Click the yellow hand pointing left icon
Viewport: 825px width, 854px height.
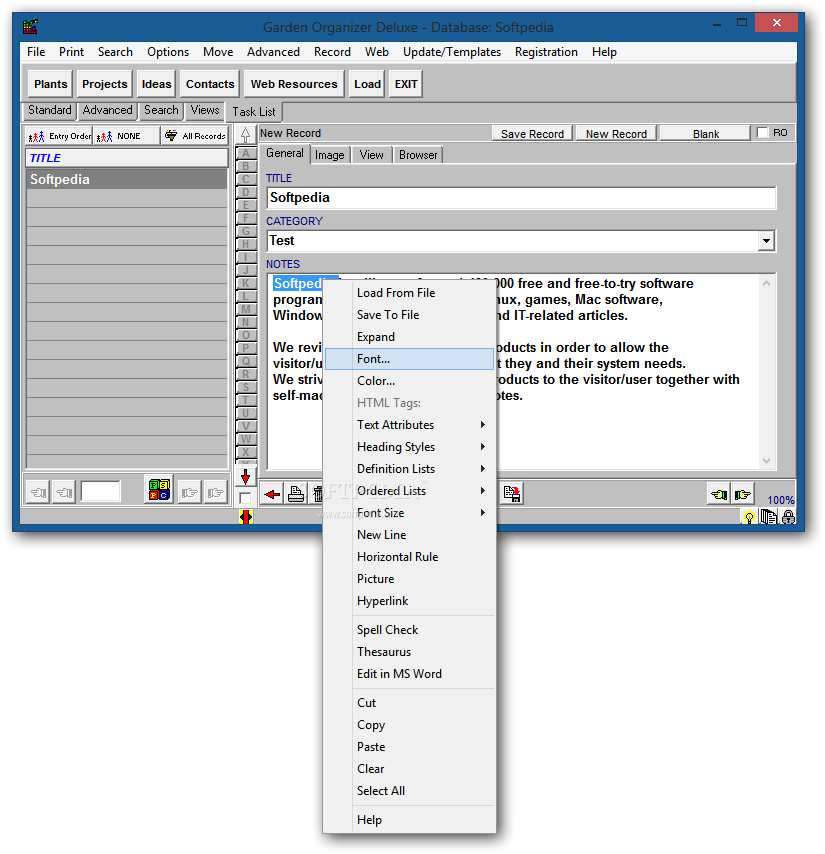point(719,495)
